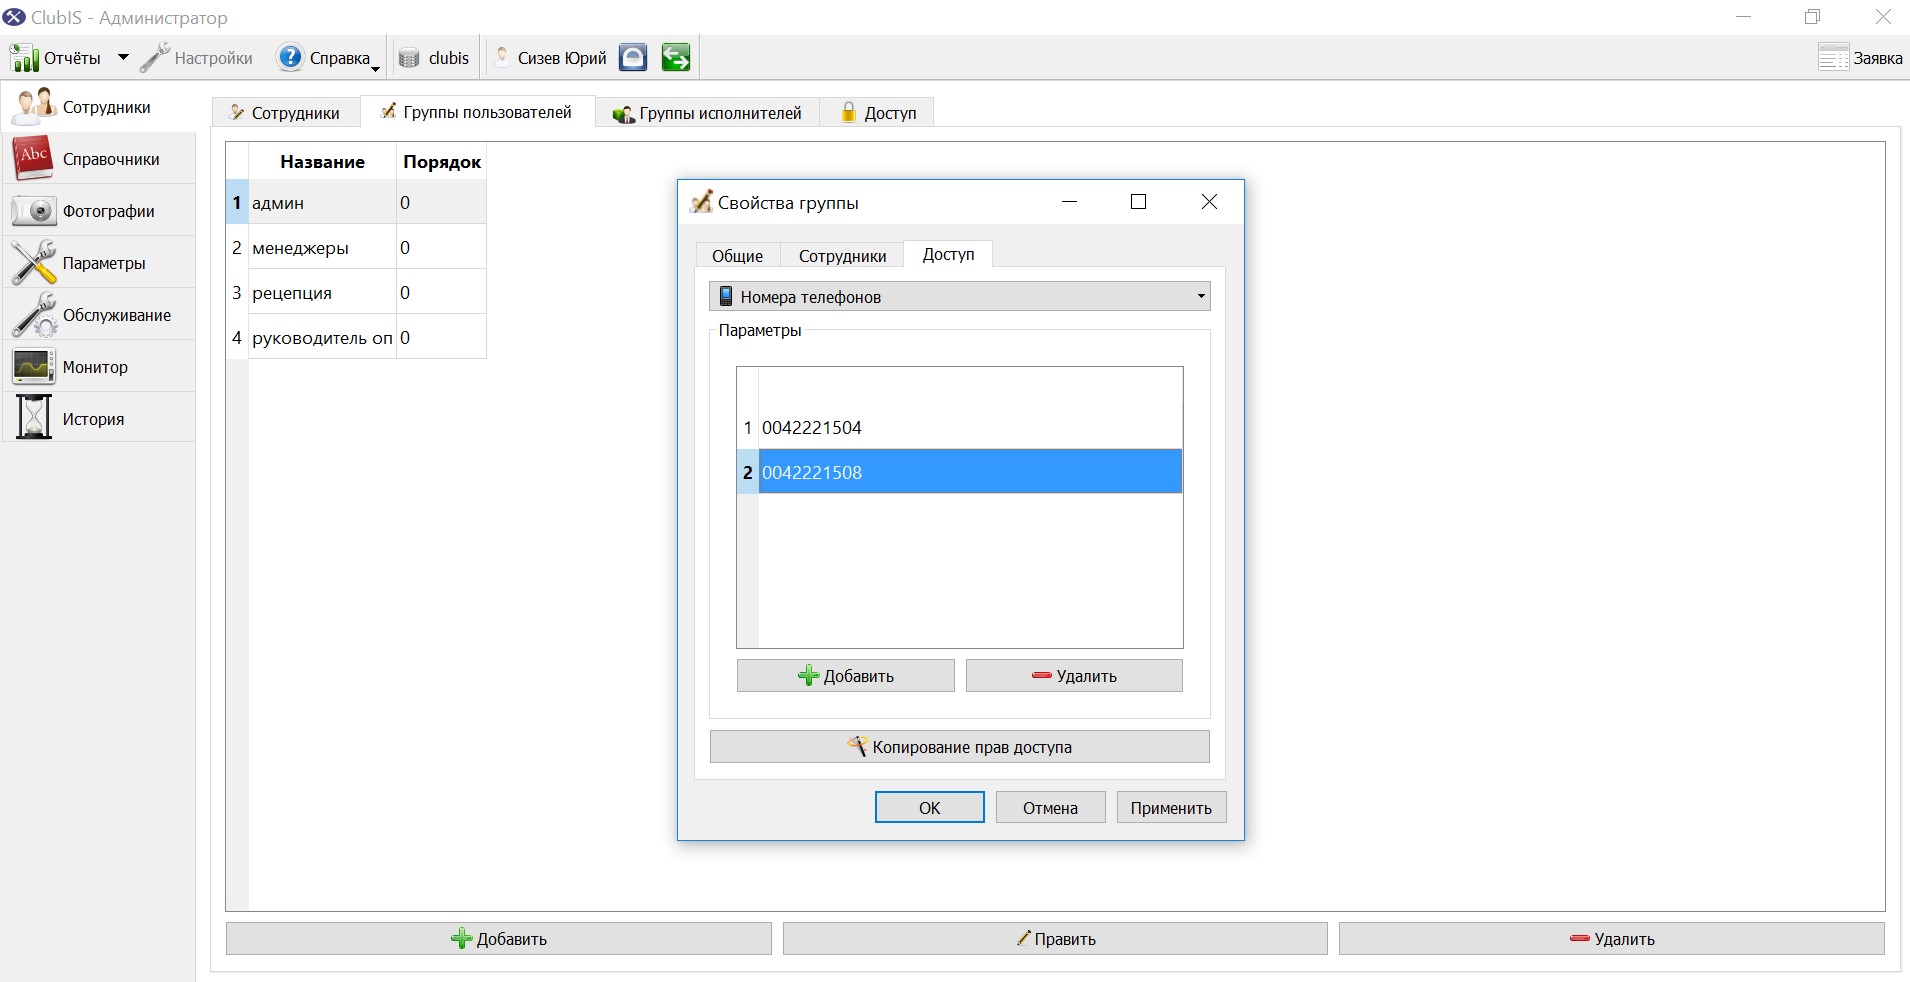Click Копирование прав доступа button

coord(960,747)
